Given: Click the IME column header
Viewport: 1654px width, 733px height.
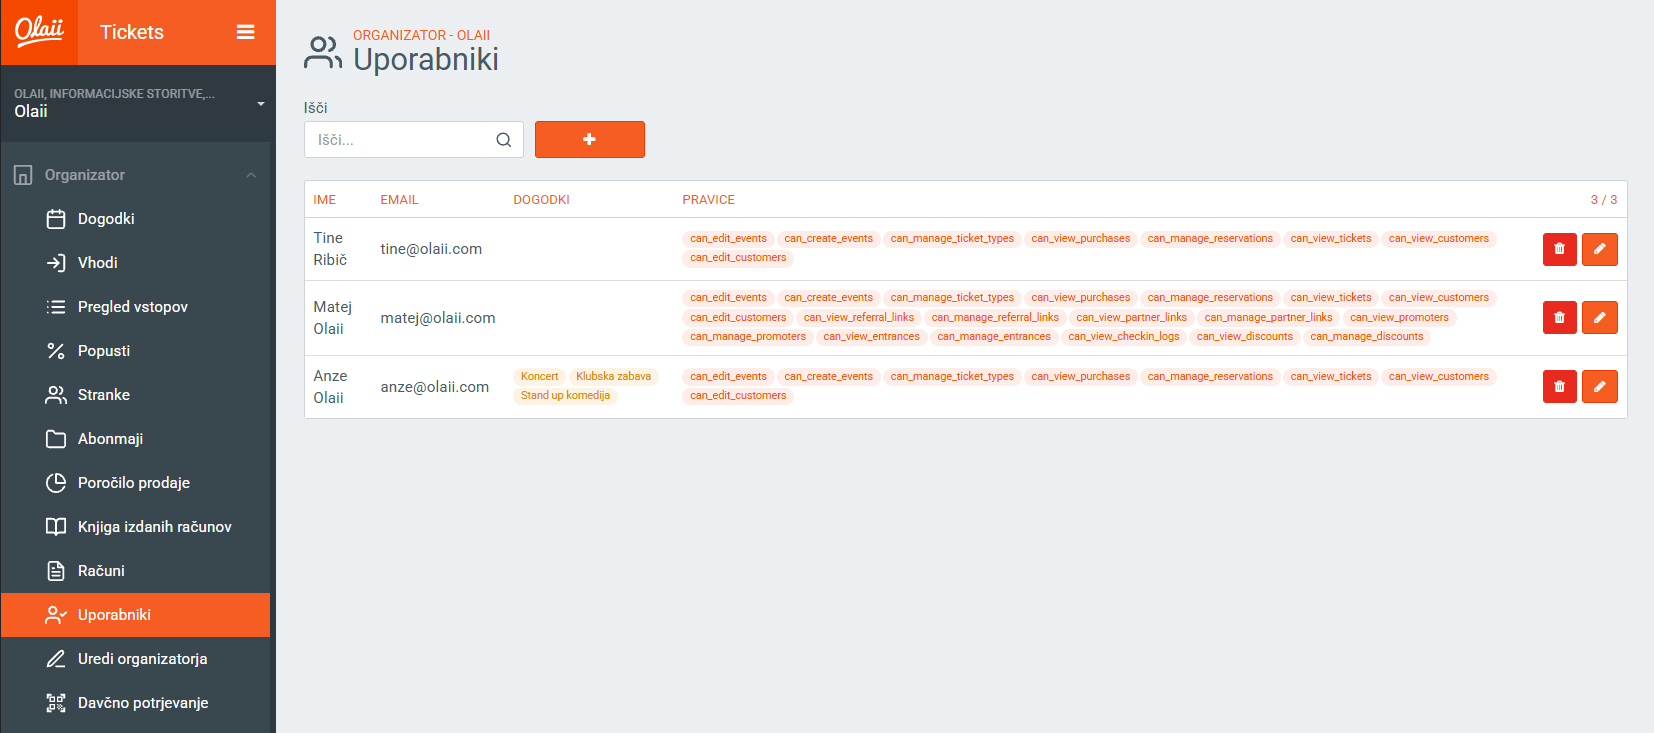Looking at the screenshot, I should click(324, 200).
